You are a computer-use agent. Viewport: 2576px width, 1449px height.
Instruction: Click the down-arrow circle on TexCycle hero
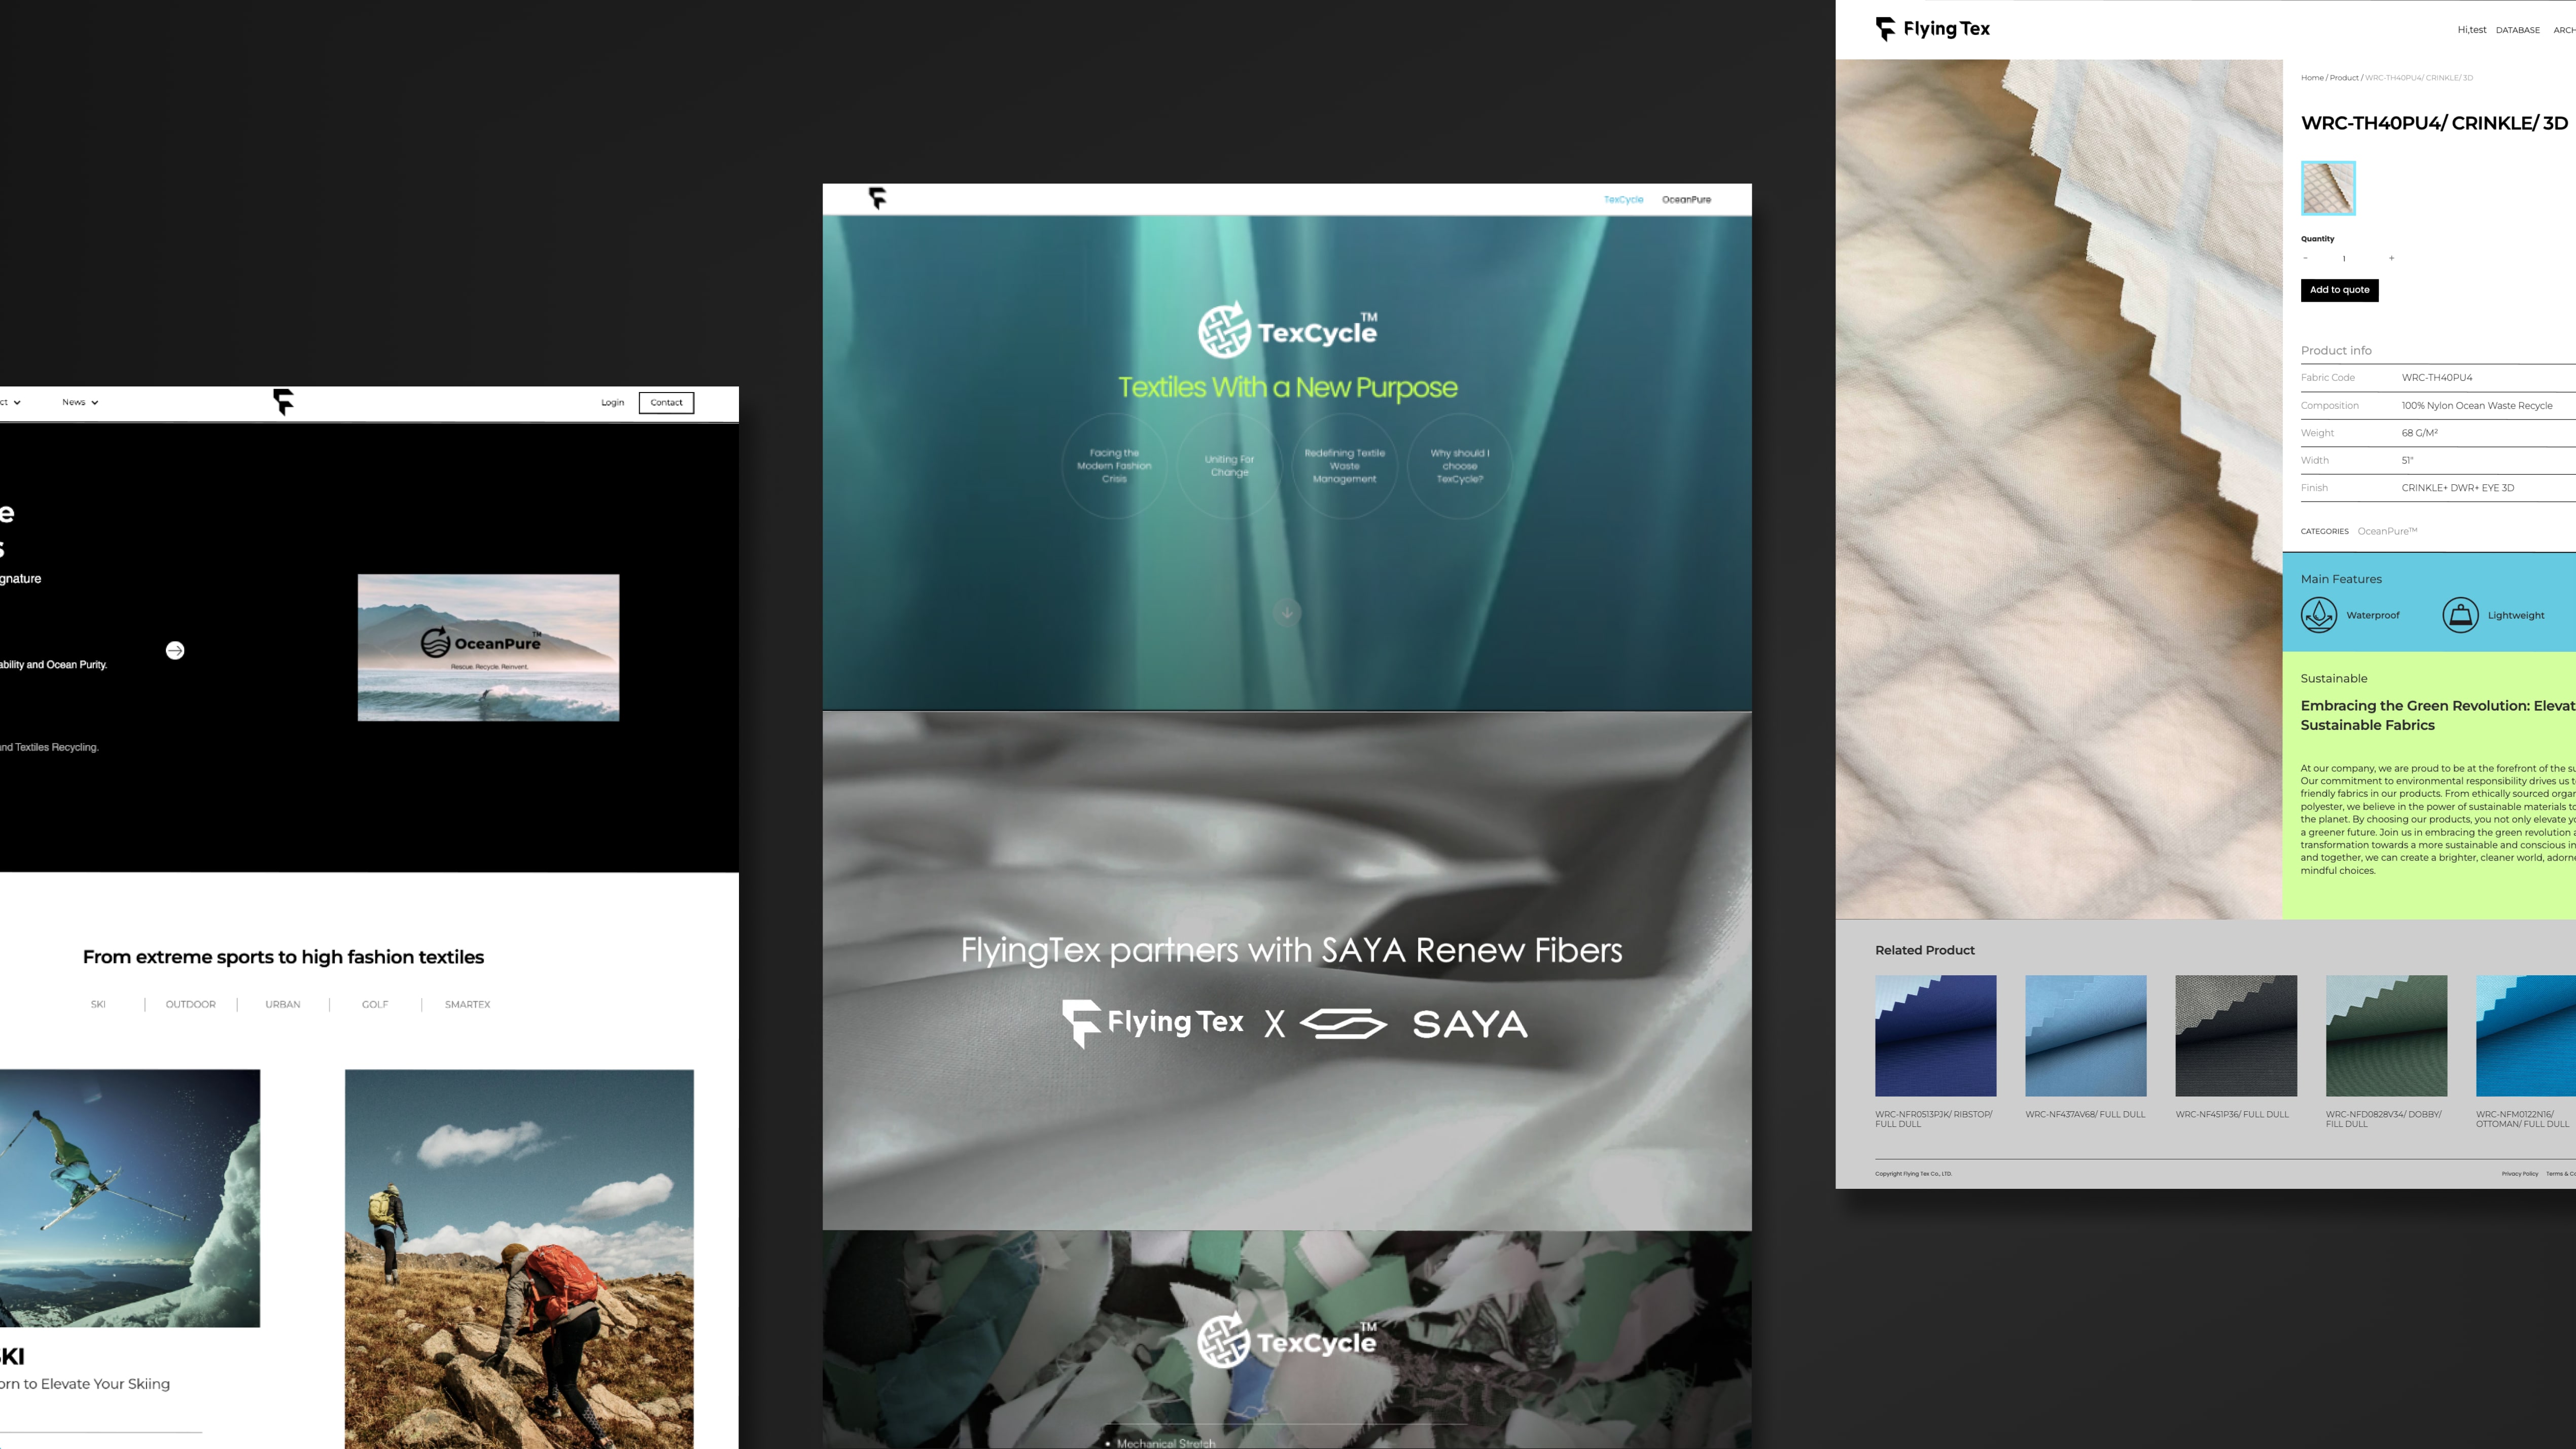(1287, 612)
